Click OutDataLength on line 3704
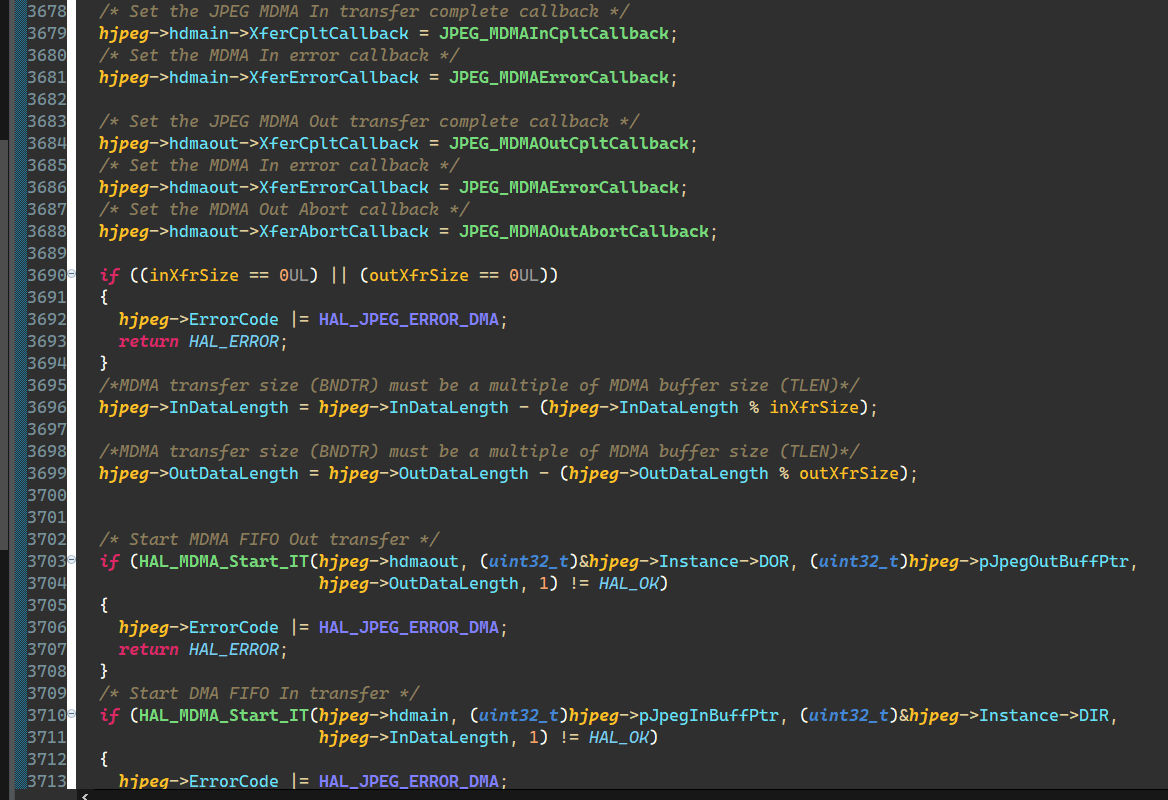This screenshot has width=1168, height=800. pos(454,584)
